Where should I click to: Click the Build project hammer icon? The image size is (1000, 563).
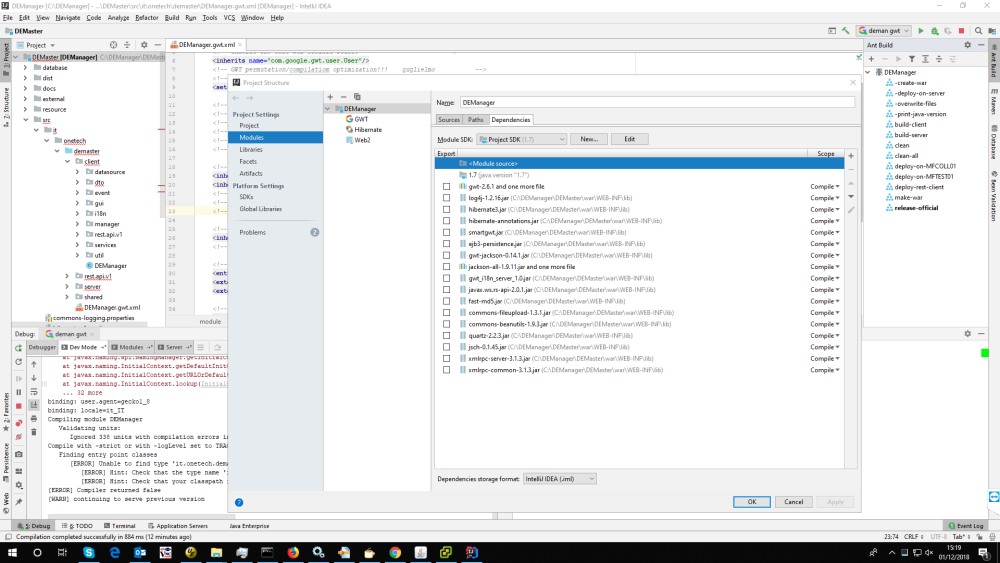tap(846, 31)
